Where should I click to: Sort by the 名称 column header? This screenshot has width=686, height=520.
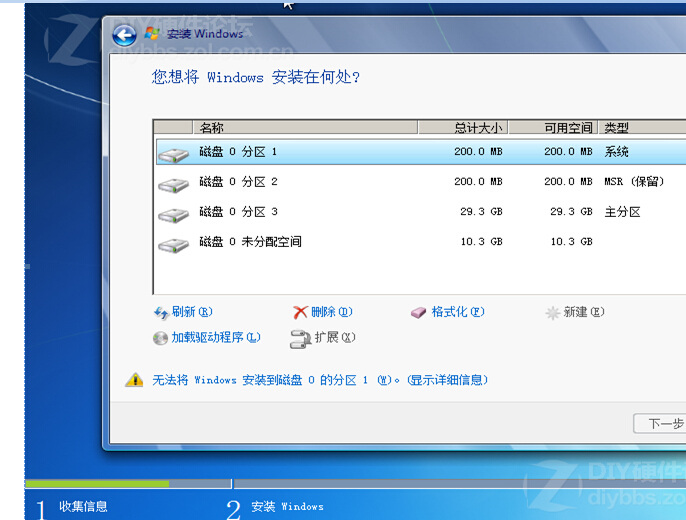305,128
